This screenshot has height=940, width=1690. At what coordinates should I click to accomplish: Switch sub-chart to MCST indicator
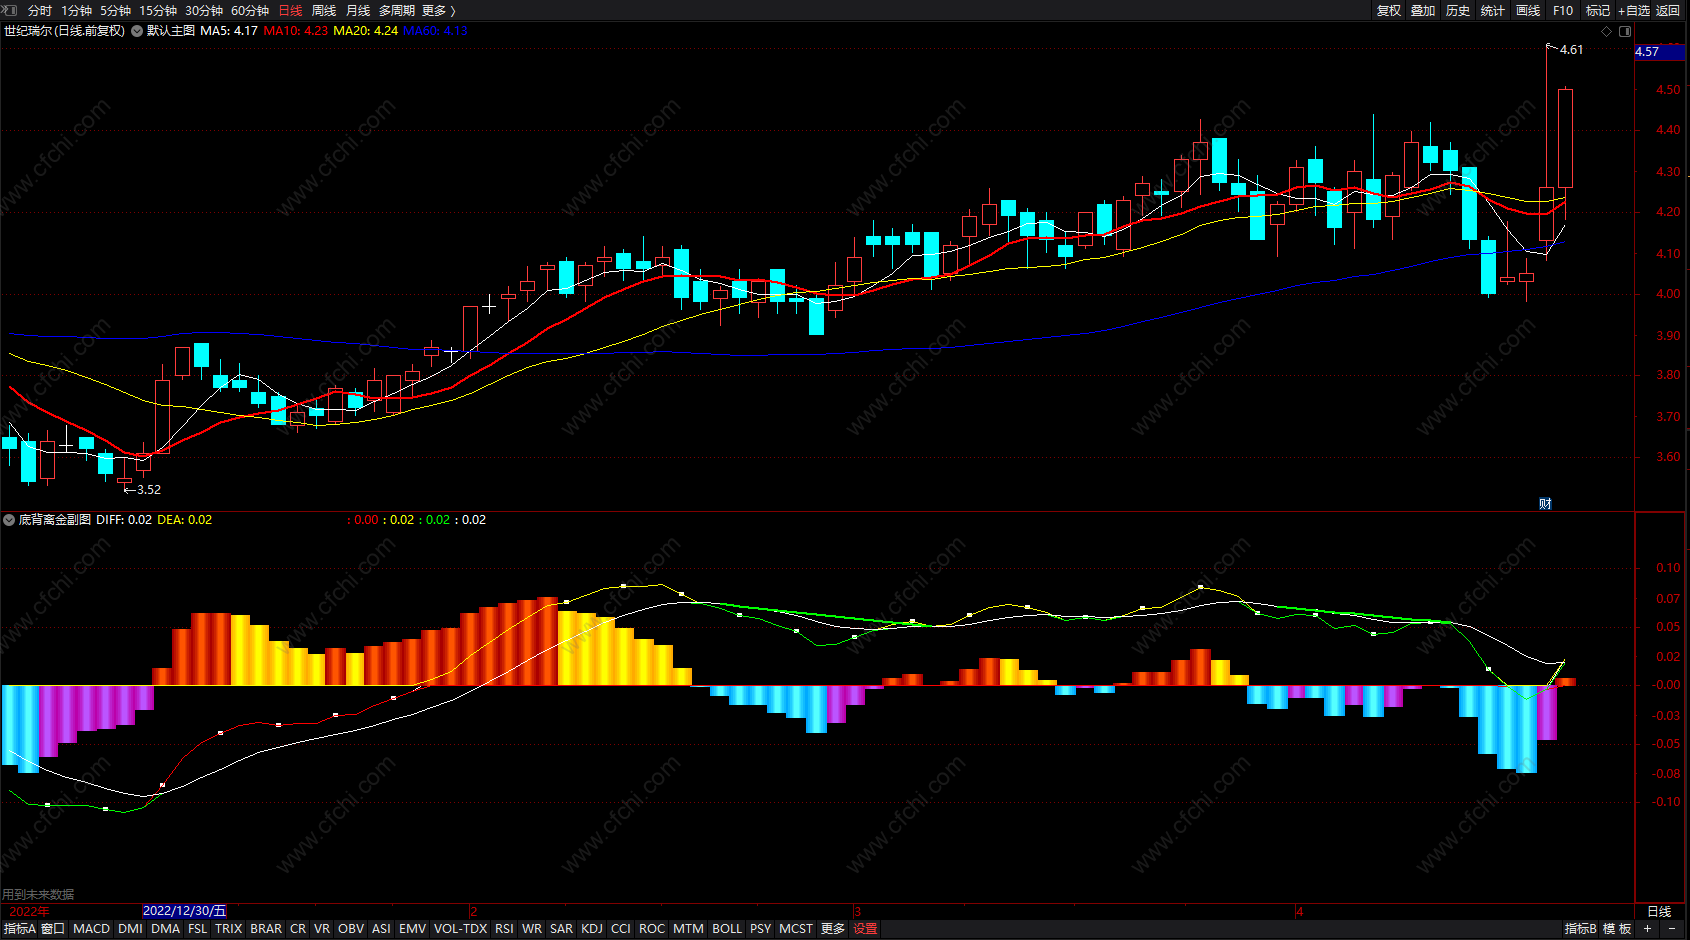tap(796, 929)
